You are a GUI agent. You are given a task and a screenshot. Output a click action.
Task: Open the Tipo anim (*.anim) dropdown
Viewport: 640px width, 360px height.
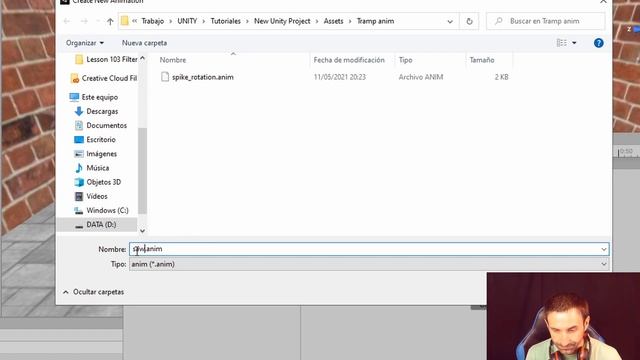coord(369,264)
